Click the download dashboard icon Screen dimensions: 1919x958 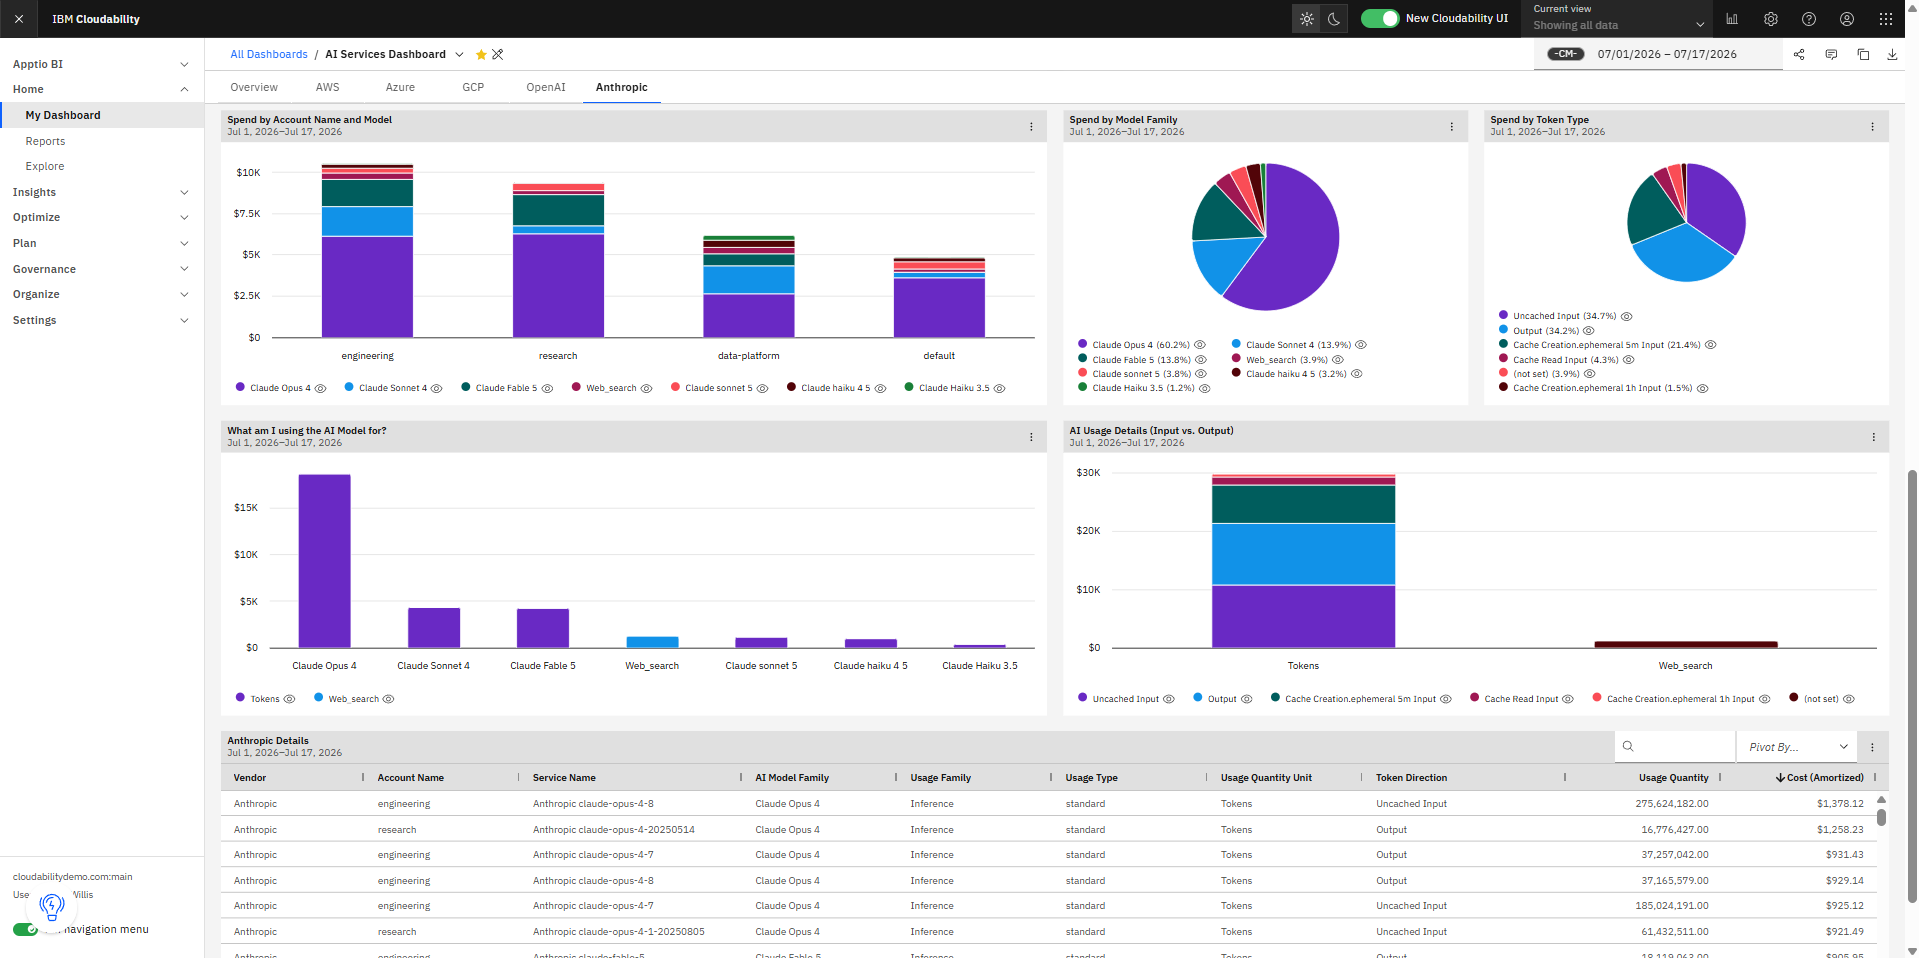pos(1892,55)
